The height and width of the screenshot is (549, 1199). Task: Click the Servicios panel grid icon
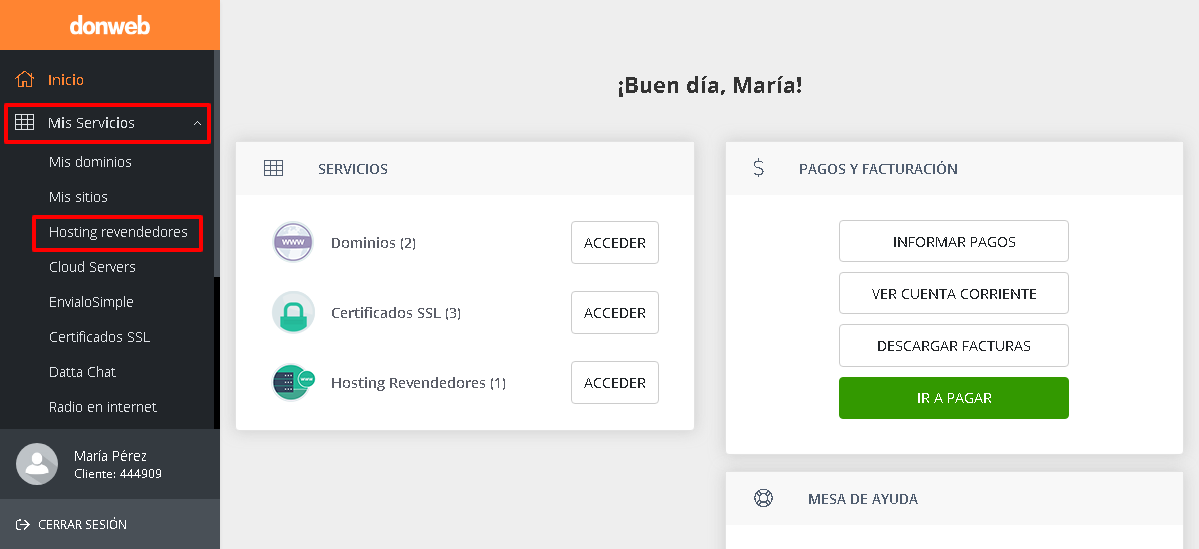(273, 168)
